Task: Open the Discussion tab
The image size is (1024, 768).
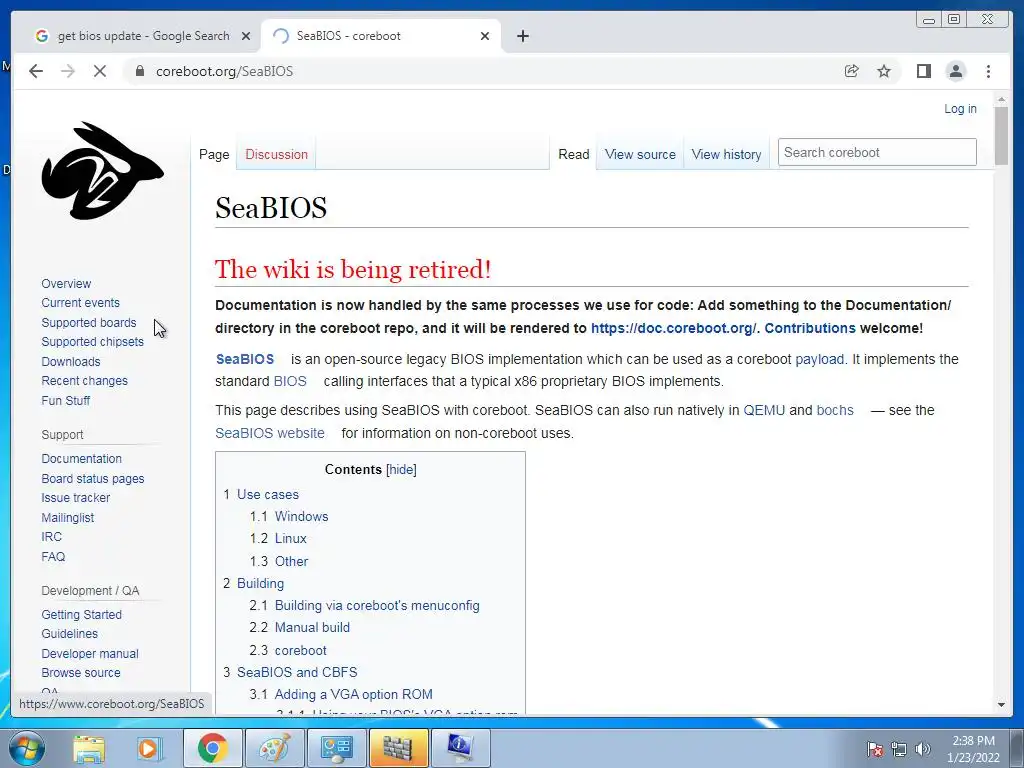Action: coord(276,155)
